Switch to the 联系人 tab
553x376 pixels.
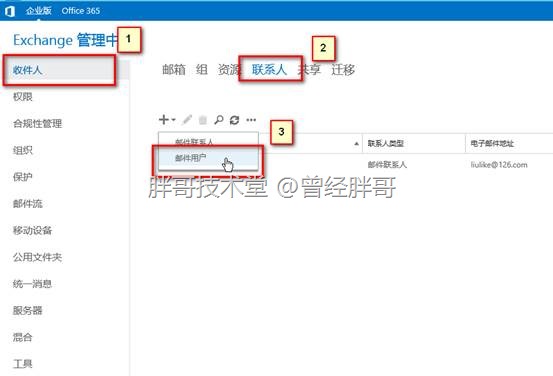coord(269,69)
